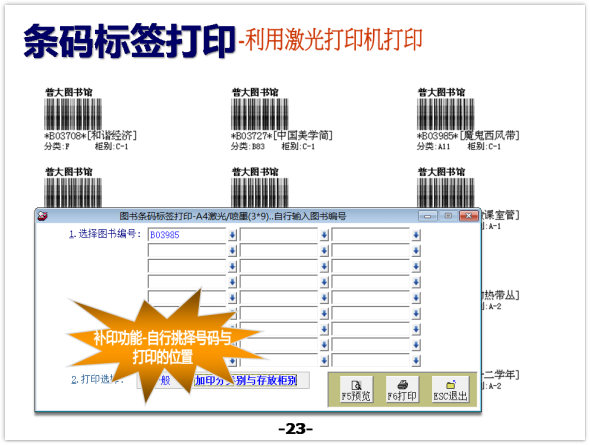The width and height of the screenshot is (590, 445).
Task: Open dropdown arrow of first row middle field
Action: pyautogui.click(x=324, y=235)
